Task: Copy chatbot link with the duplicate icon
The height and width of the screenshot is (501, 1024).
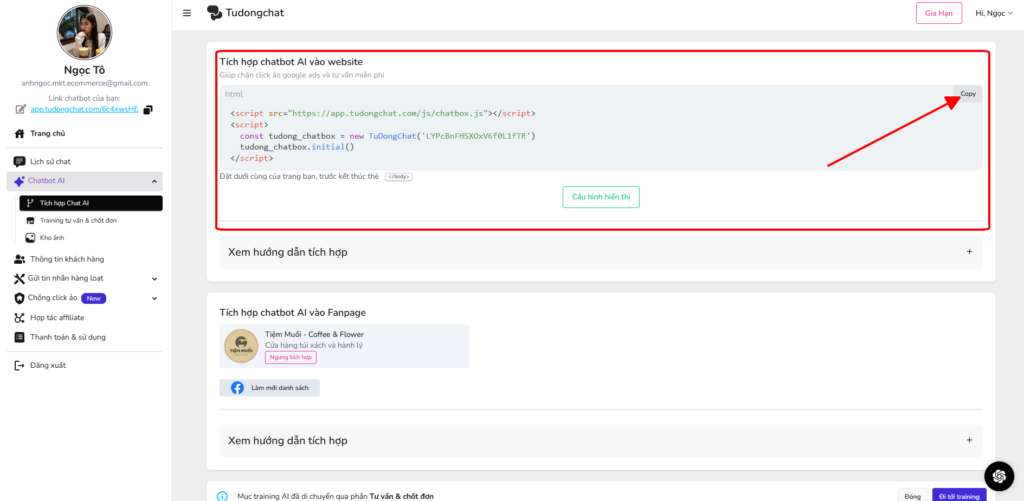Action: coord(148,109)
